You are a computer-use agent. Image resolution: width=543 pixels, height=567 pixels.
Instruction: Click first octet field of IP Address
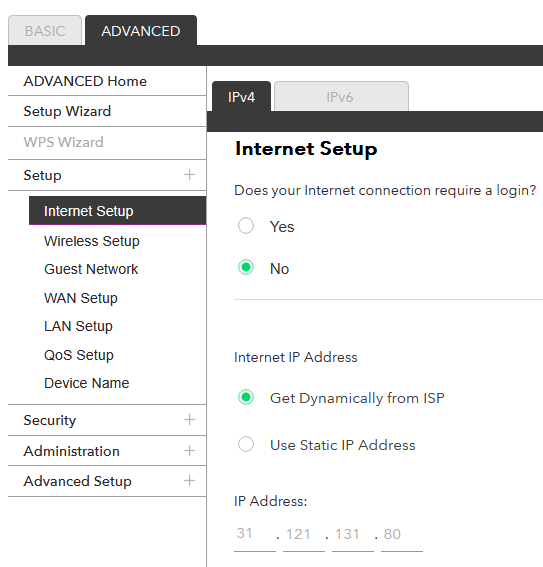pos(255,535)
